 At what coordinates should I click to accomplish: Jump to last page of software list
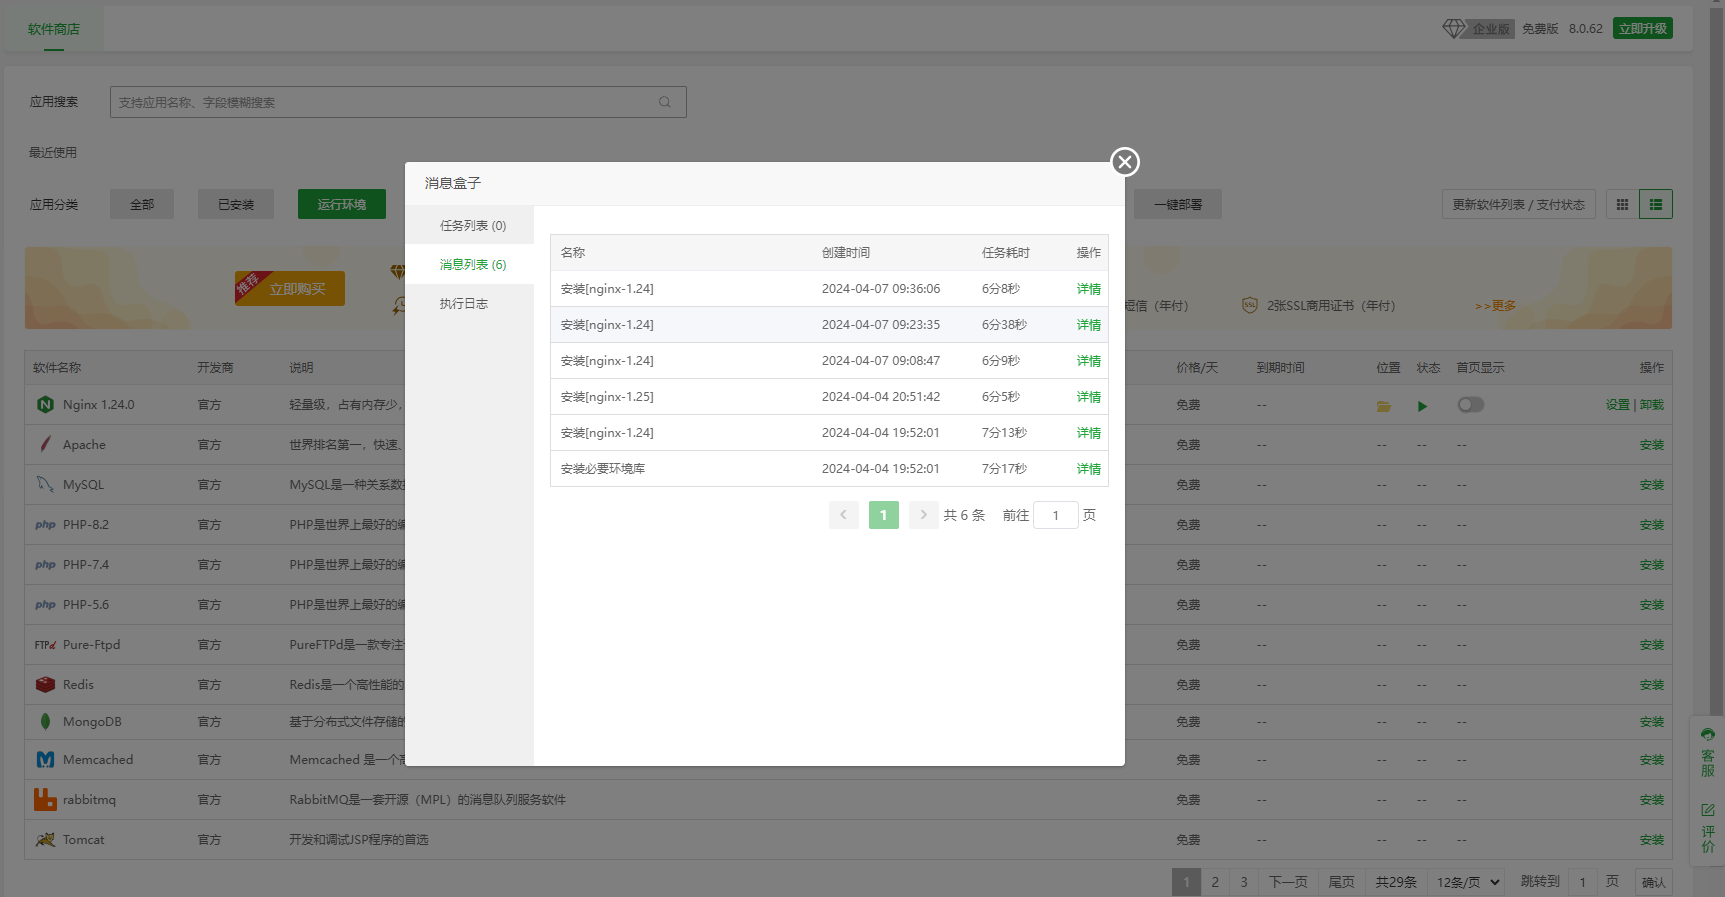point(1341,882)
